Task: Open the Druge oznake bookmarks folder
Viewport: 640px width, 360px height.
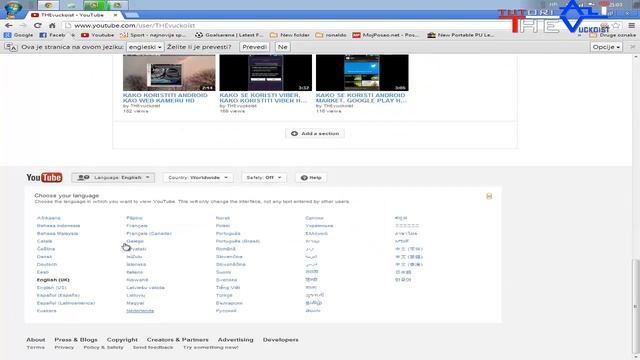Action: pos(613,35)
